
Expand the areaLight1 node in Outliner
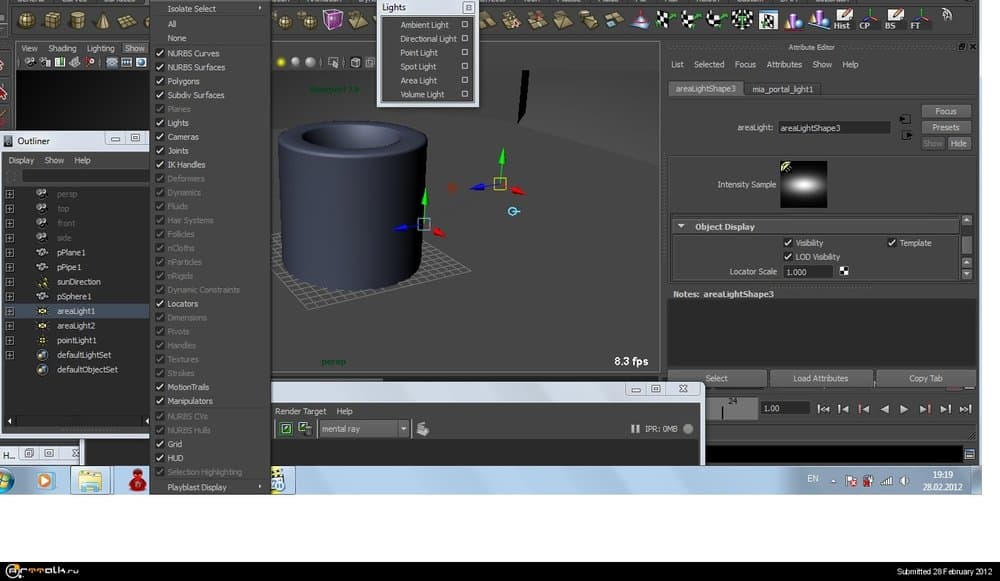9,311
